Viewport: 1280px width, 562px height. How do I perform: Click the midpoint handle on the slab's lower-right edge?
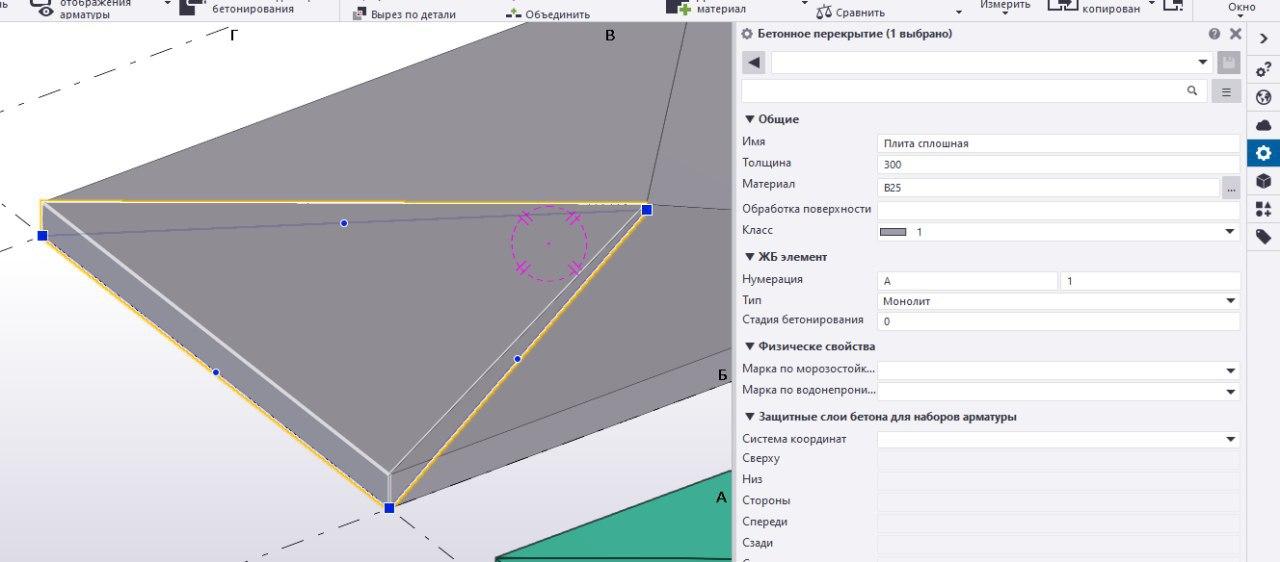tap(518, 358)
